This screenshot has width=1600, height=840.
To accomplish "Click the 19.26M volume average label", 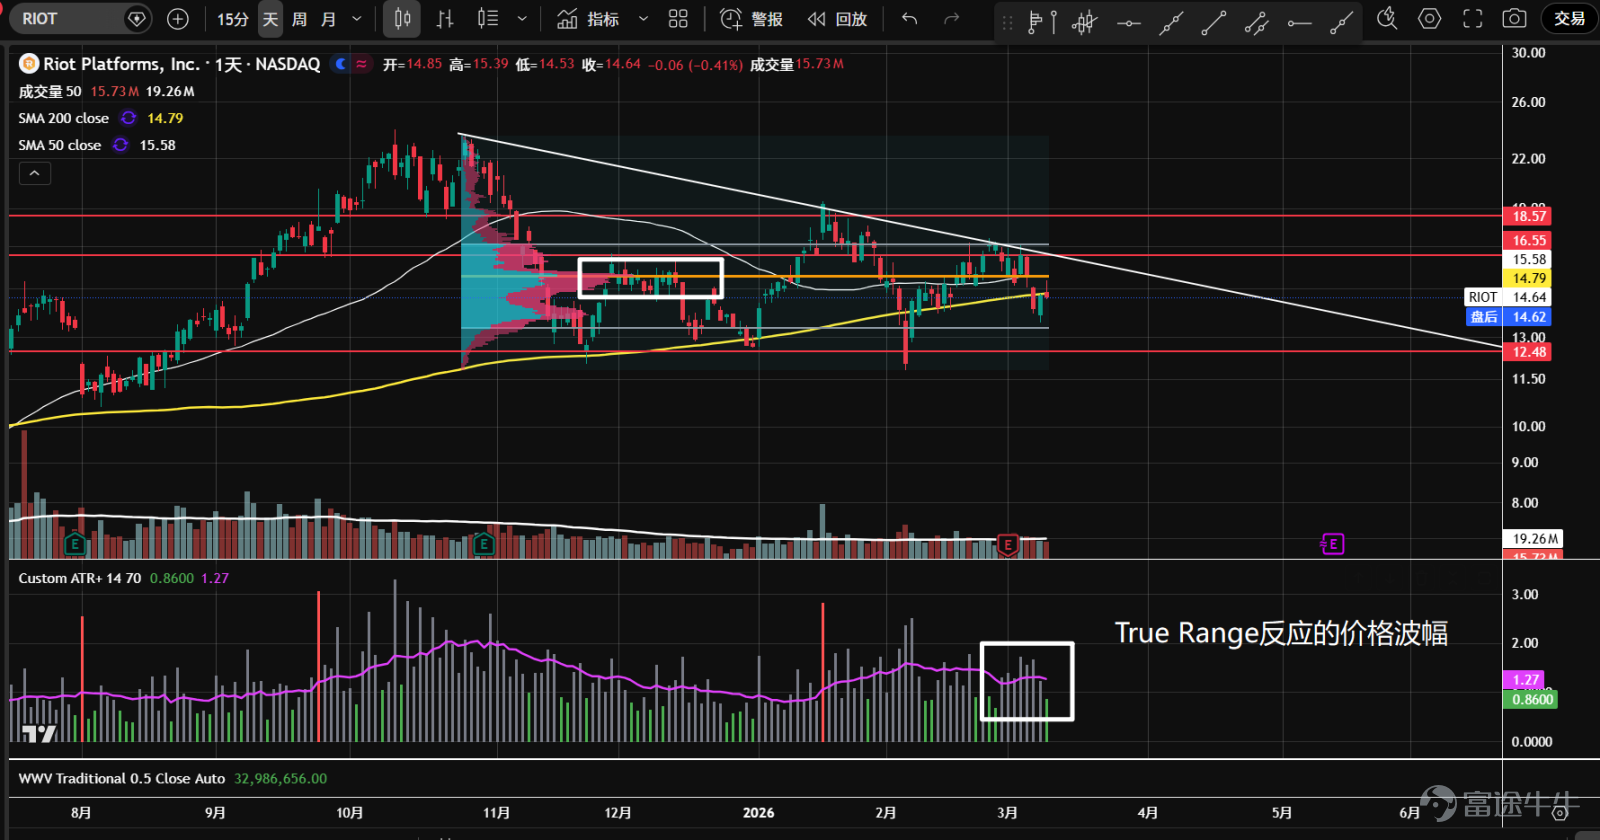I will [1534, 539].
